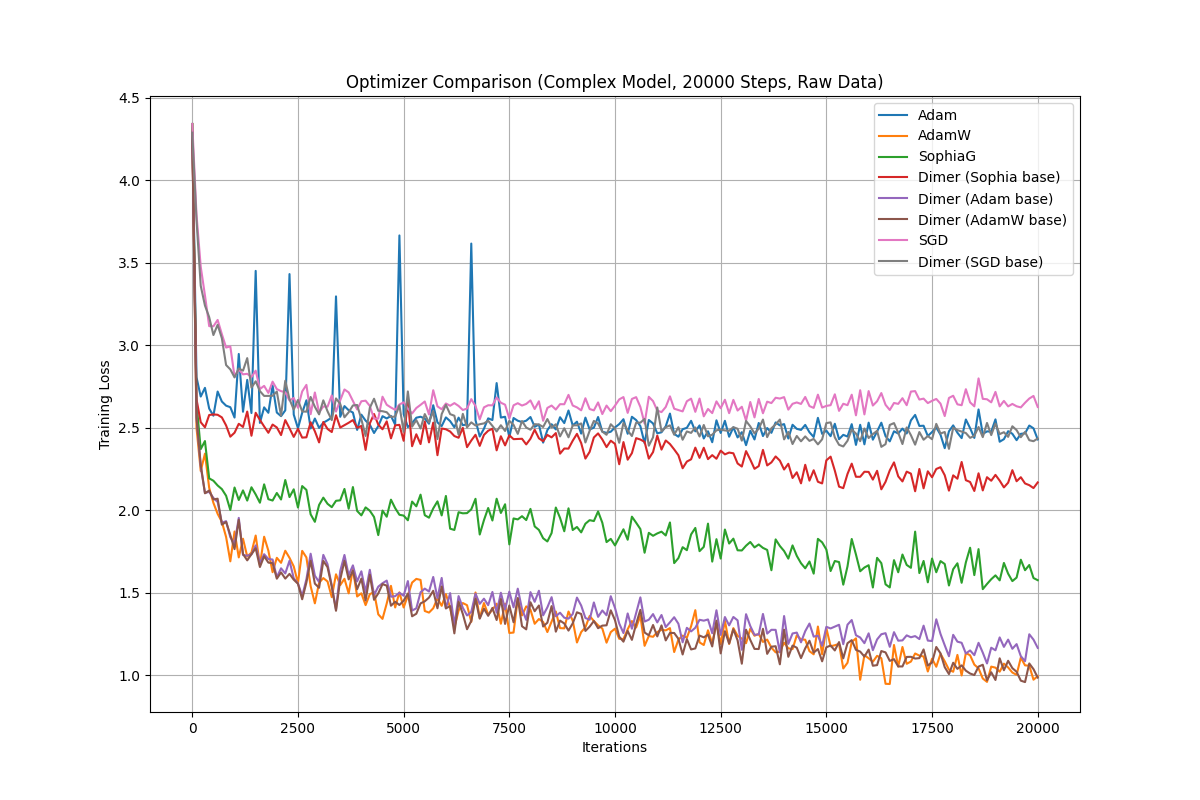The height and width of the screenshot is (800, 1200).
Task: Click the 'SGD' legend label
Action: (933, 241)
